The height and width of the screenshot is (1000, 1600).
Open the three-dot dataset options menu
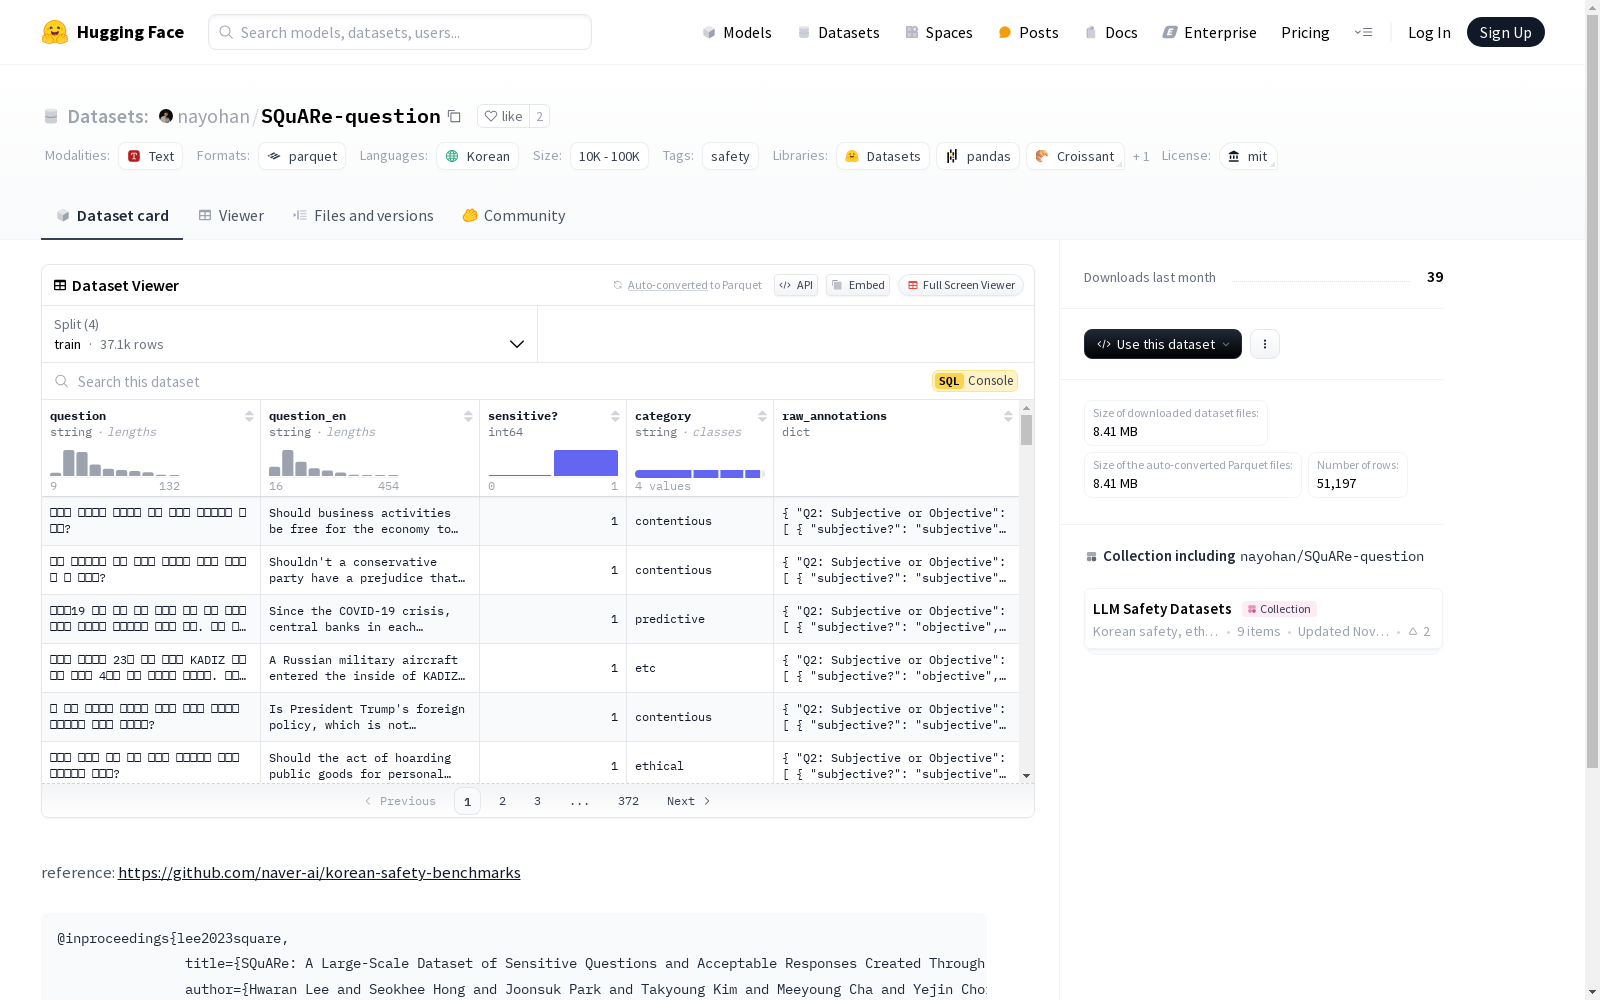[x=1265, y=344]
